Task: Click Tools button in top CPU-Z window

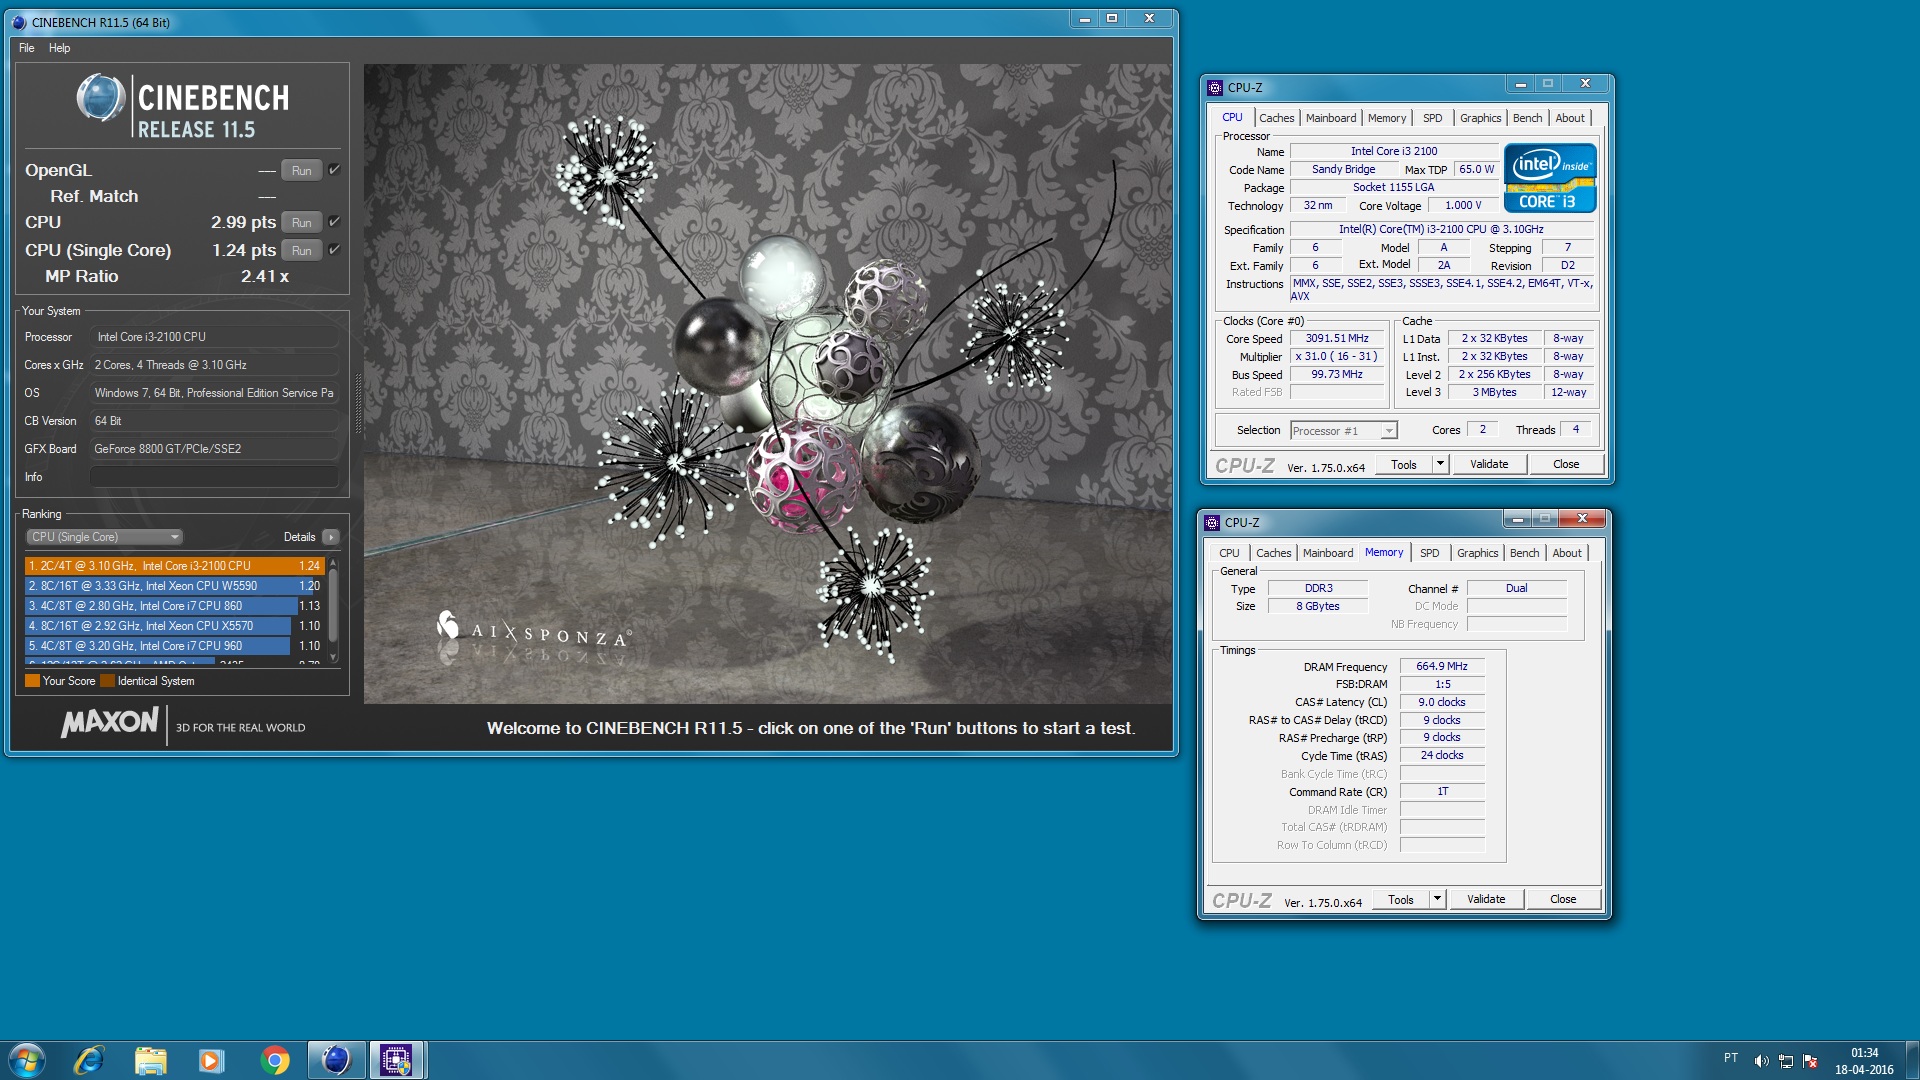Action: tap(1404, 464)
